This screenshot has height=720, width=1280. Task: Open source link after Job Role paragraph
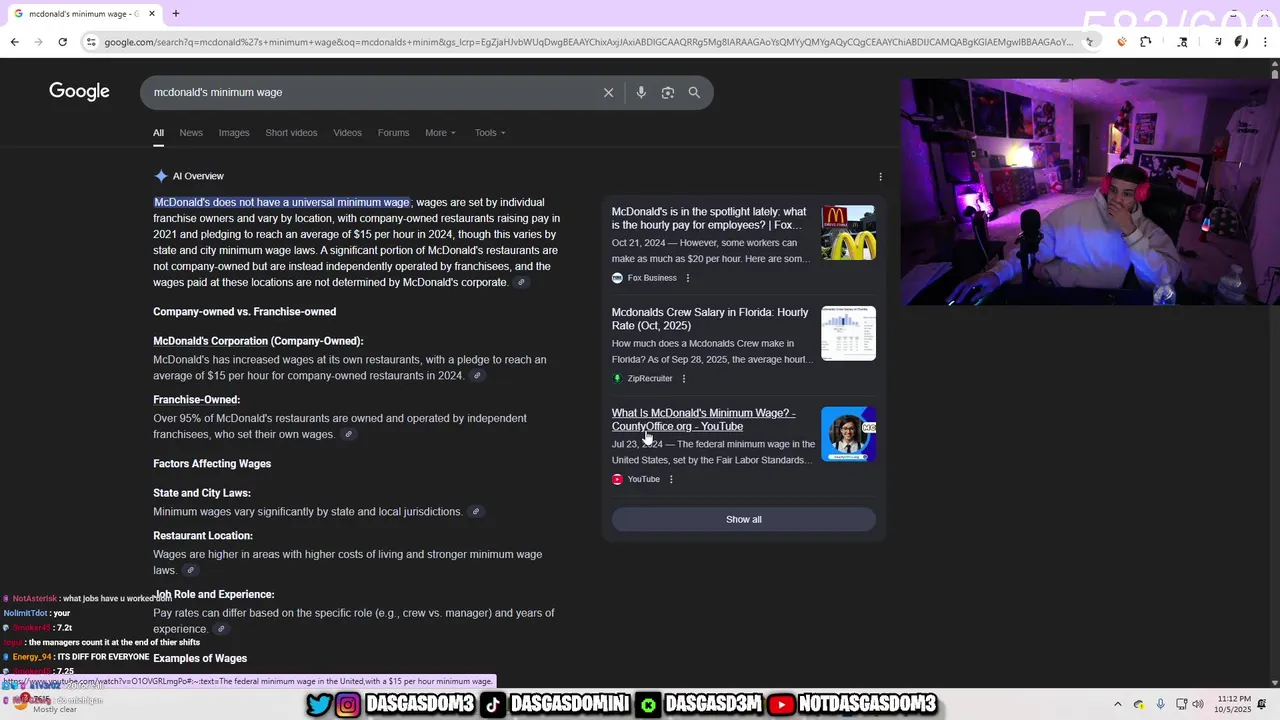221,630
